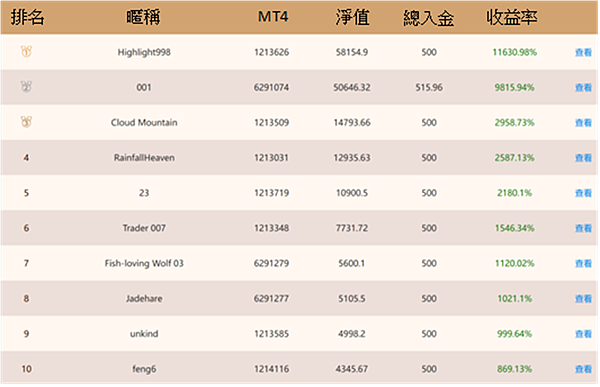
Task: Click net value 7731.72
Action: point(352,228)
